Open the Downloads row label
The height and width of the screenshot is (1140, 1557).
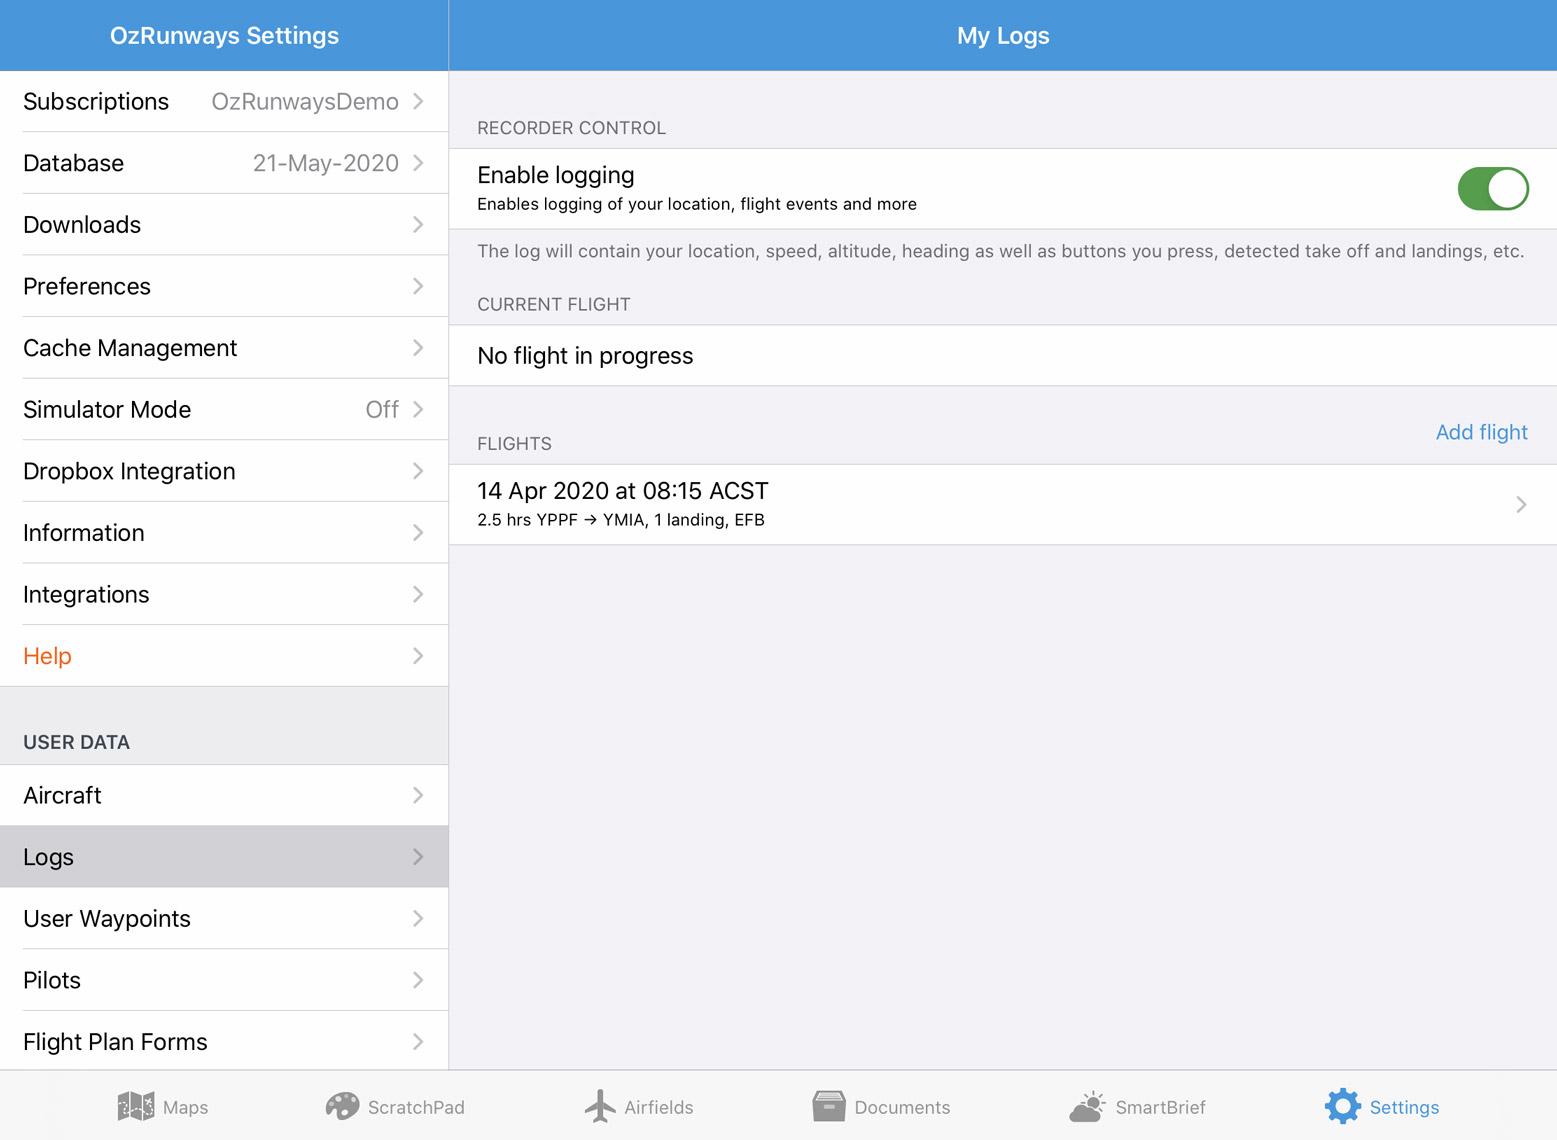pyautogui.click(x=82, y=225)
